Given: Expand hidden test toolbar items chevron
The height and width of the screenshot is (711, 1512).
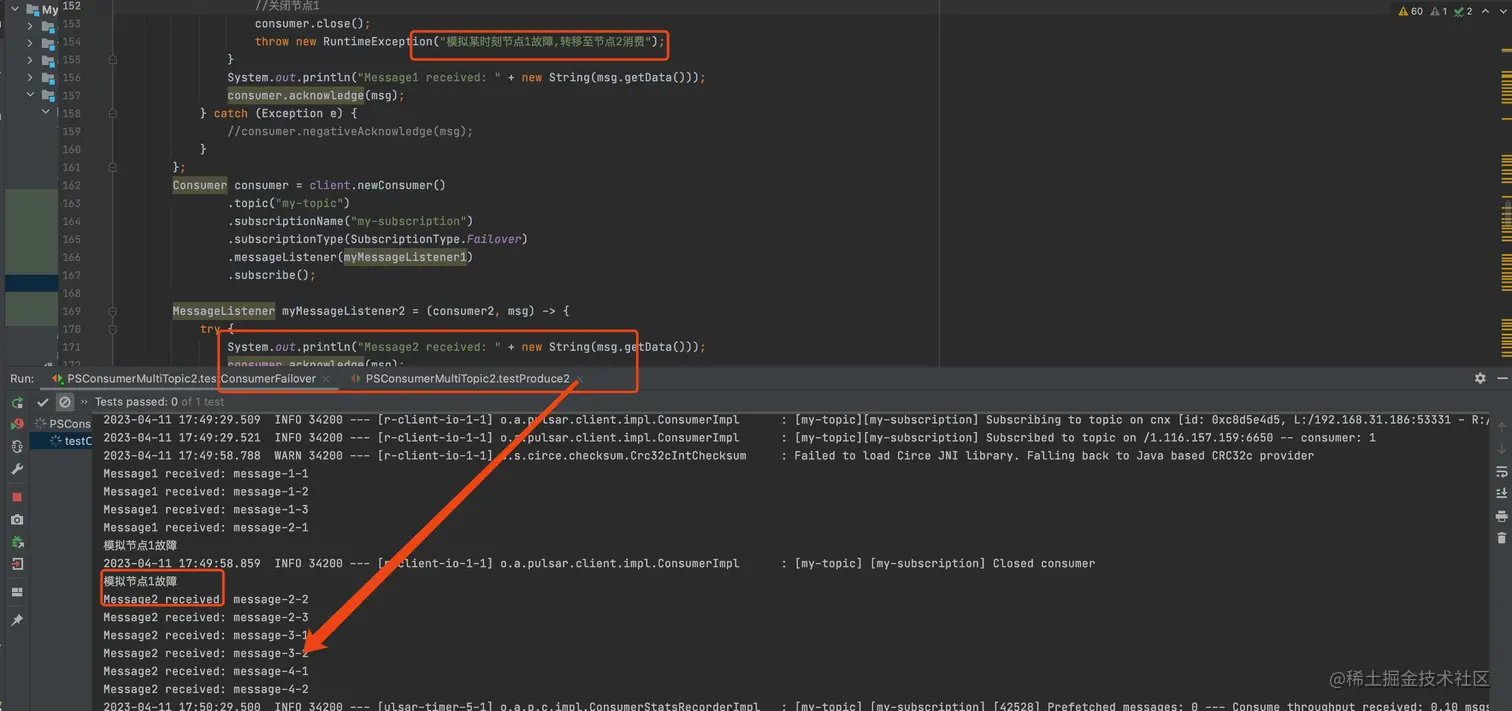Looking at the screenshot, I should click(84, 402).
